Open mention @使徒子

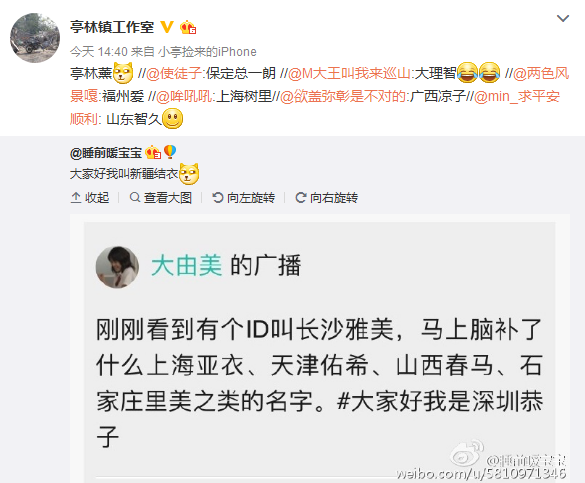pyautogui.click(x=173, y=73)
